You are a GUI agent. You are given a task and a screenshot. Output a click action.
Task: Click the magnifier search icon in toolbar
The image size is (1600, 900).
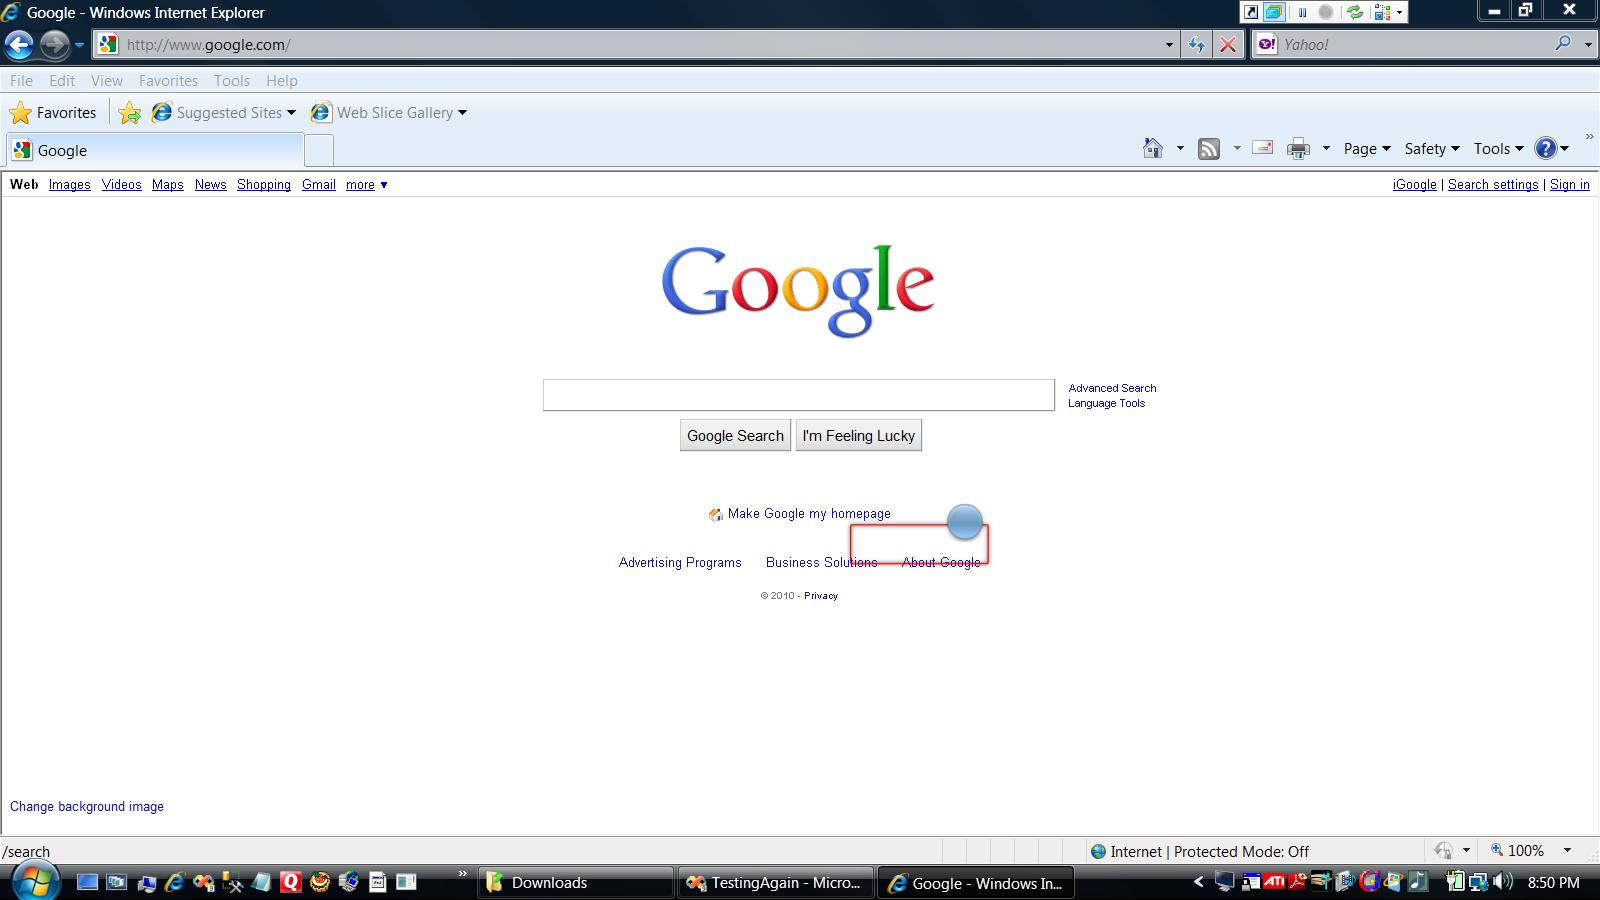pos(1563,44)
